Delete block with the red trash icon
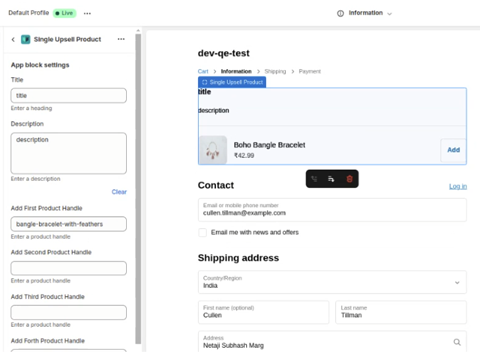Screen dimensions: 480x360 point(349,179)
